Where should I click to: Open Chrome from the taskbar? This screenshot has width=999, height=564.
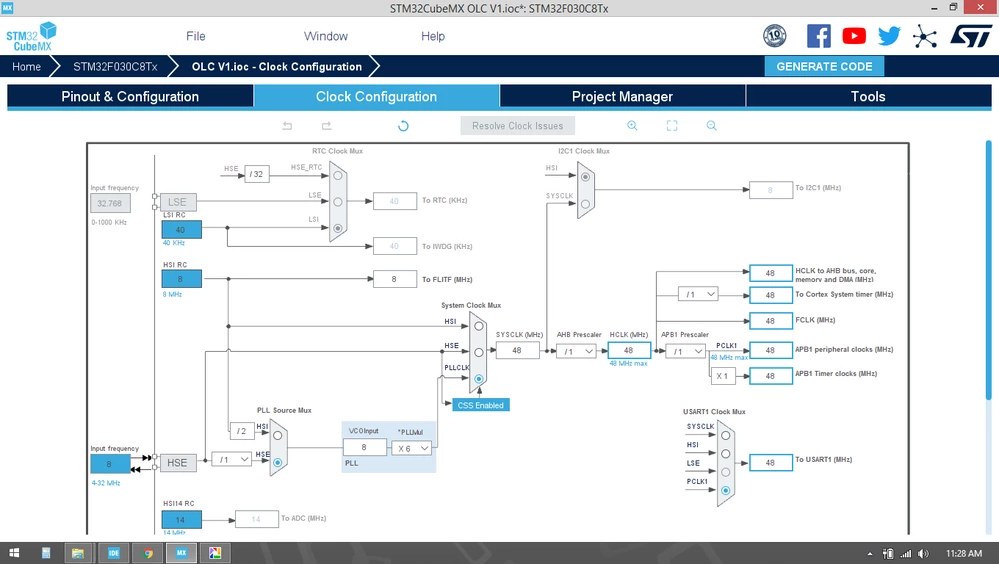[148, 553]
